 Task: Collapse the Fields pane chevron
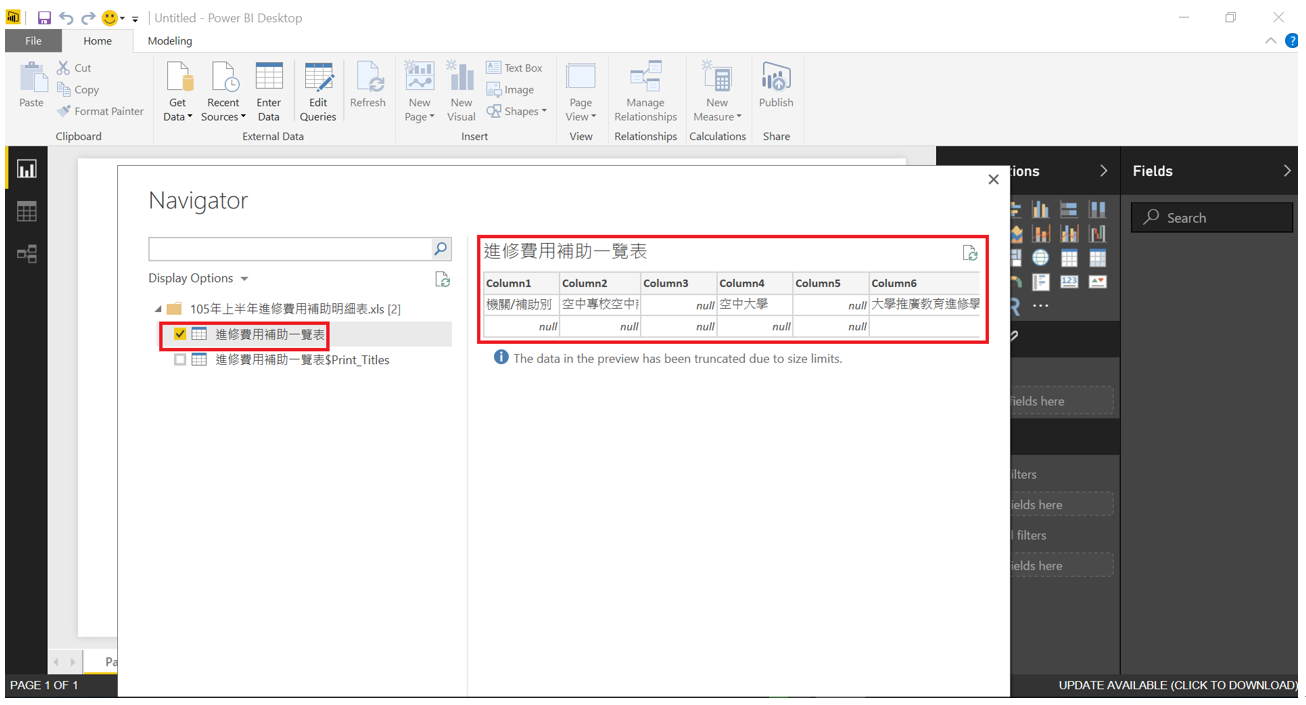point(1287,171)
